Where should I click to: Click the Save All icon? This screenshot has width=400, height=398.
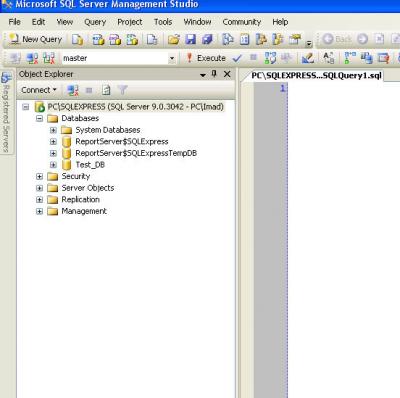click(x=207, y=40)
